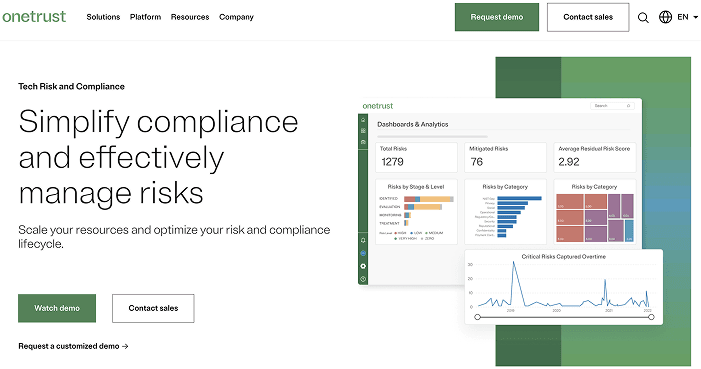This screenshot has height=369, width=701.
Task: Click the right handle of timeline slider
Action: coord(651,317)
